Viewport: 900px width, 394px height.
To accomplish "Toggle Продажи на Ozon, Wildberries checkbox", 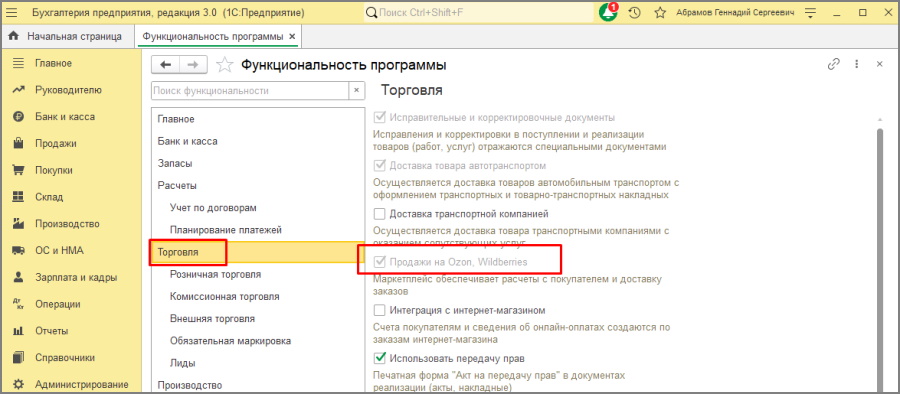I will (379, 262).
